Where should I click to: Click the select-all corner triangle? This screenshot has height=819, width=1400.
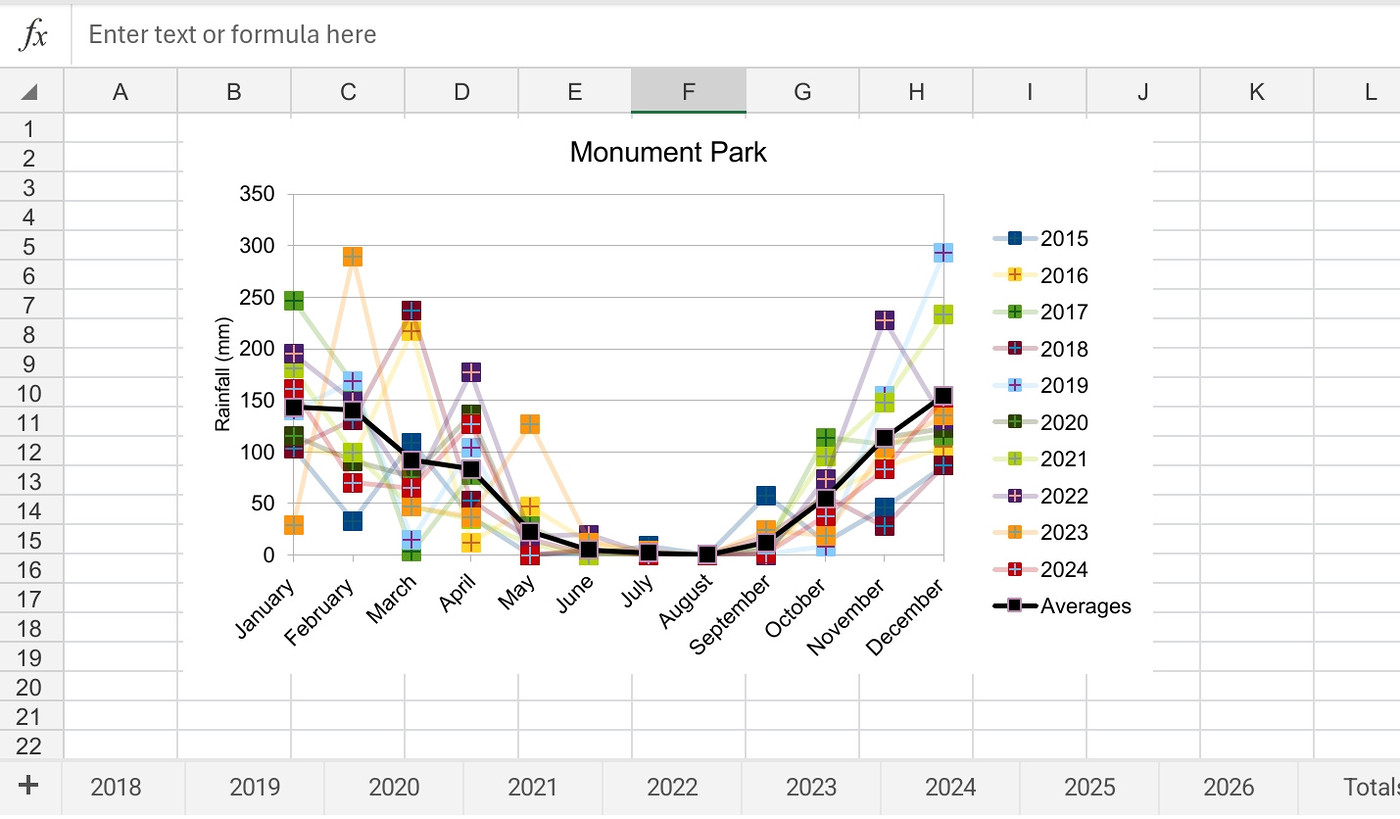click(30, 93)
